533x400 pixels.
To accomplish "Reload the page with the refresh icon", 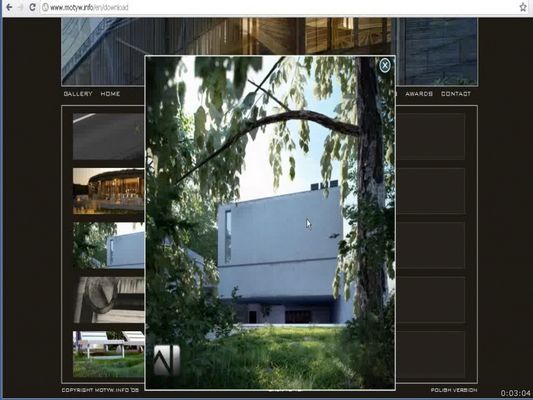I will pos(32,7).
